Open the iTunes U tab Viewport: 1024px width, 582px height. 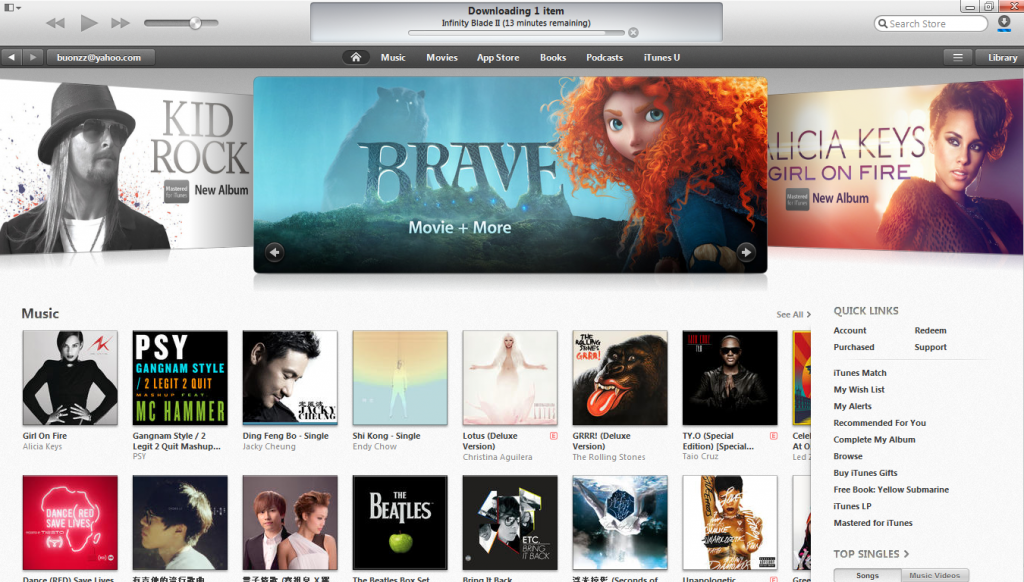(x=662, y=57)
